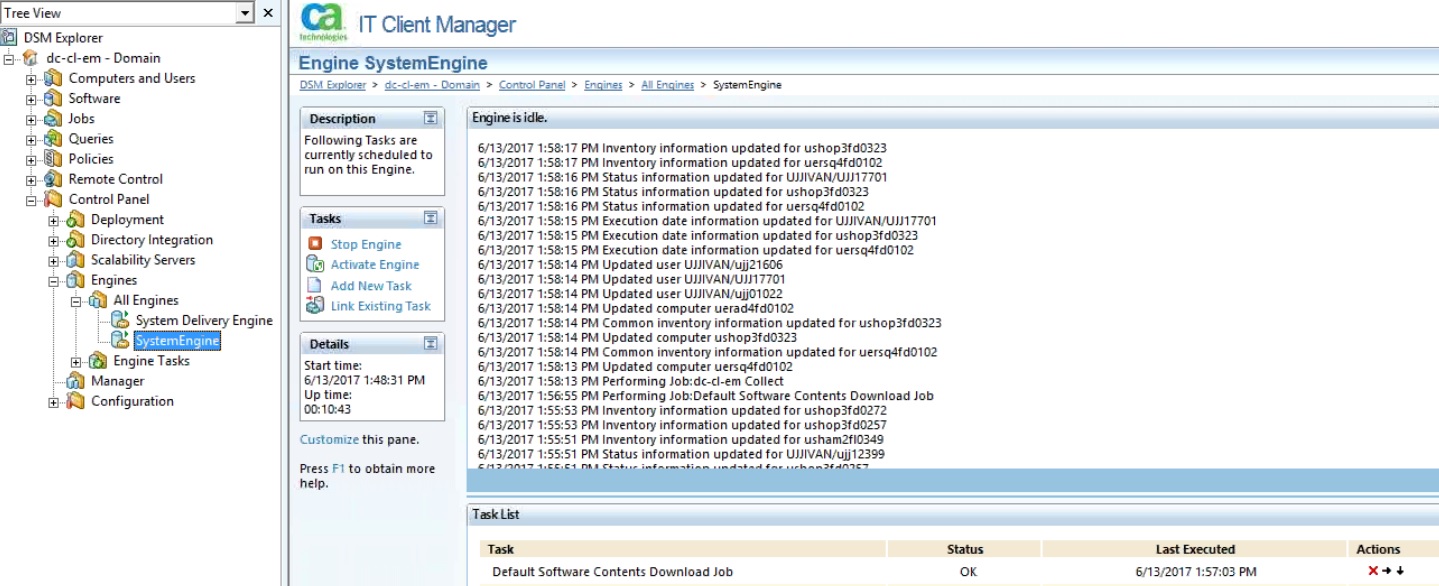Expand the Computers and Users node

coord(31,79)
